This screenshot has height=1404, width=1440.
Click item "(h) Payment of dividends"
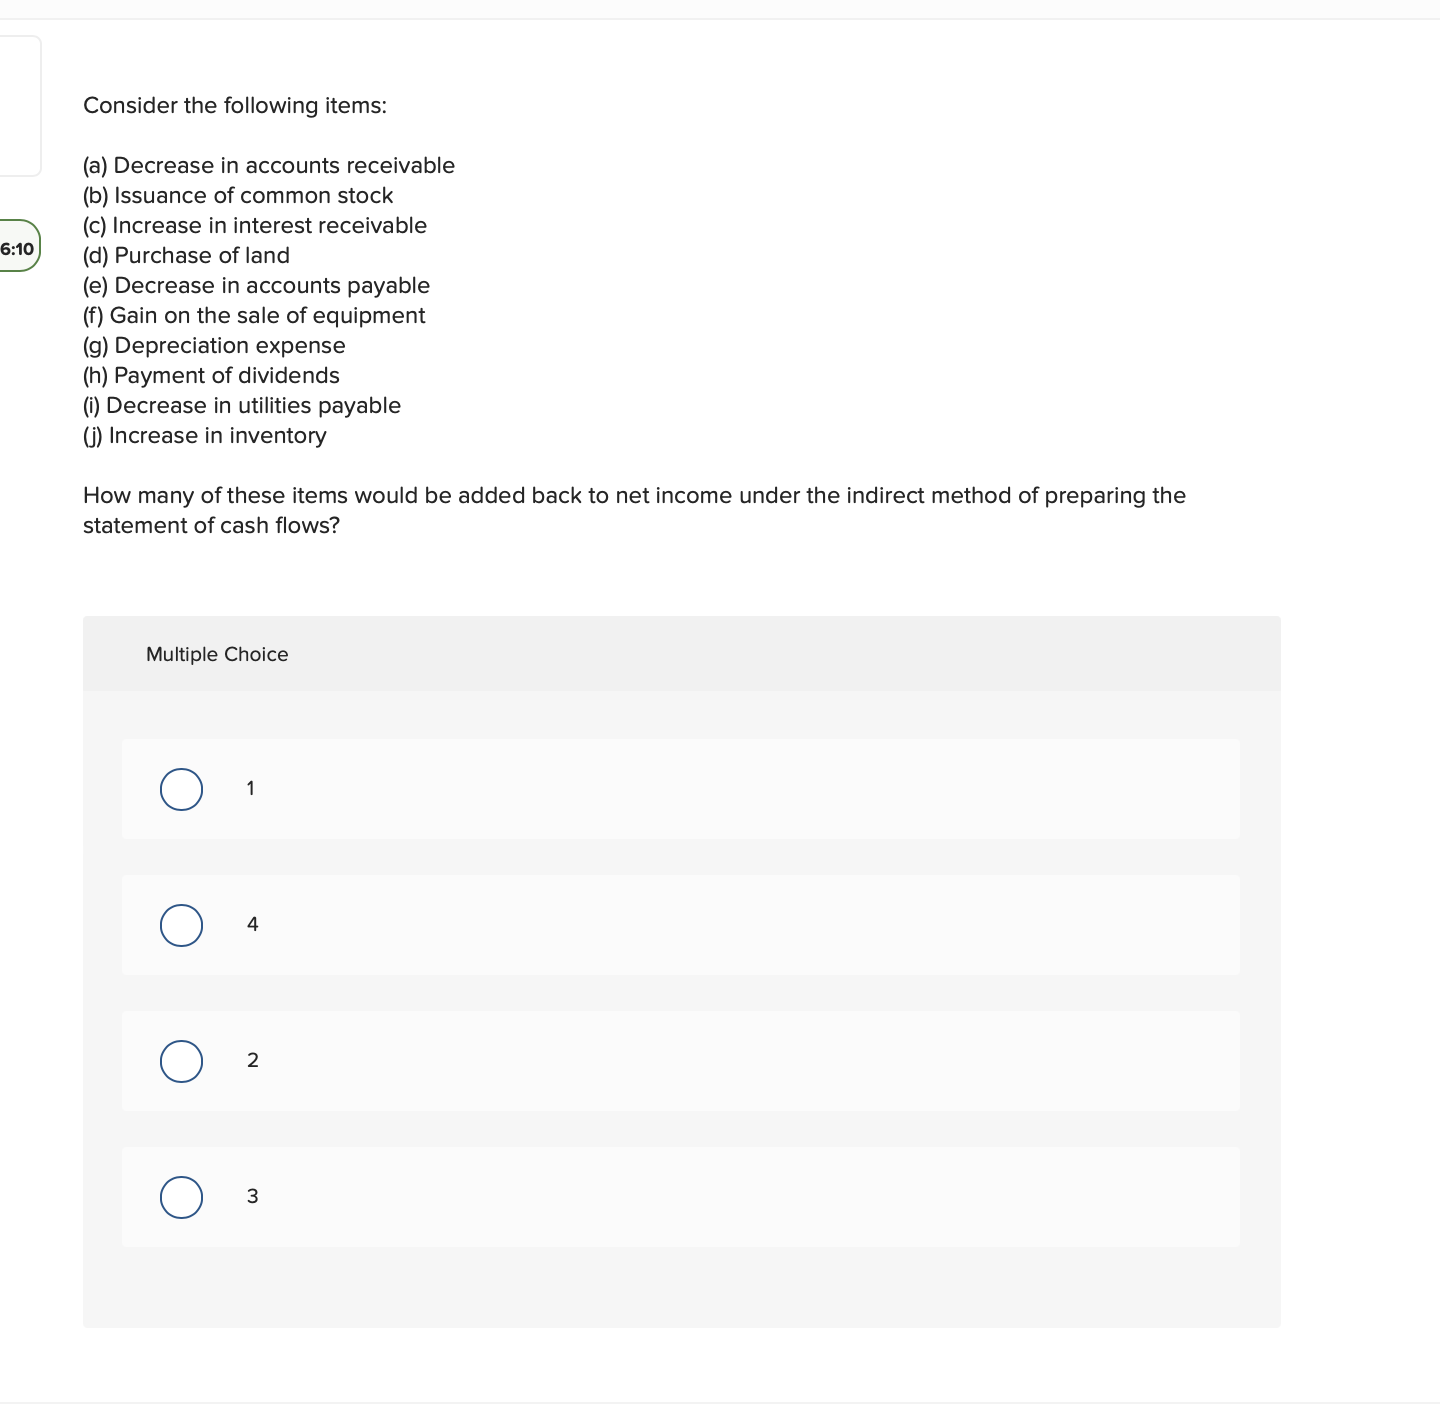click(211, 375)
